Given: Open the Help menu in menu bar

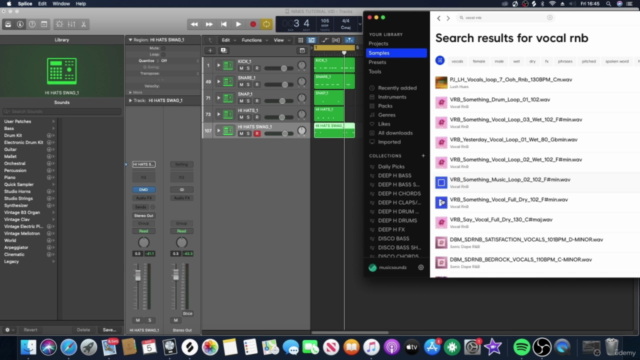Looking at the screenshot, I should coord(81,4).
